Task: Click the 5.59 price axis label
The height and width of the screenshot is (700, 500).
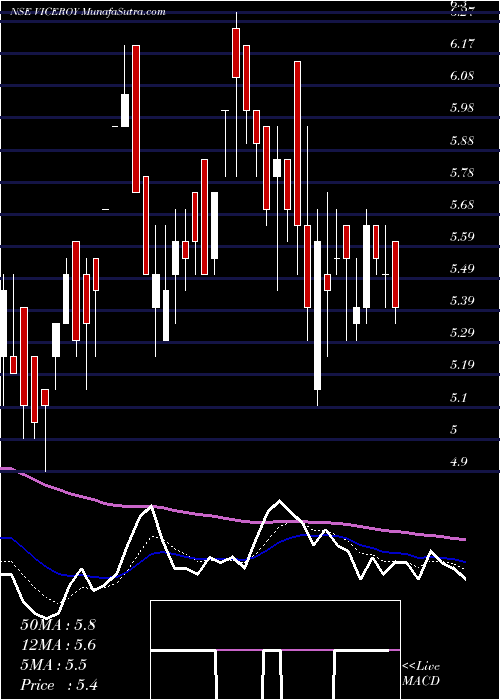Action: coord(462,237)
